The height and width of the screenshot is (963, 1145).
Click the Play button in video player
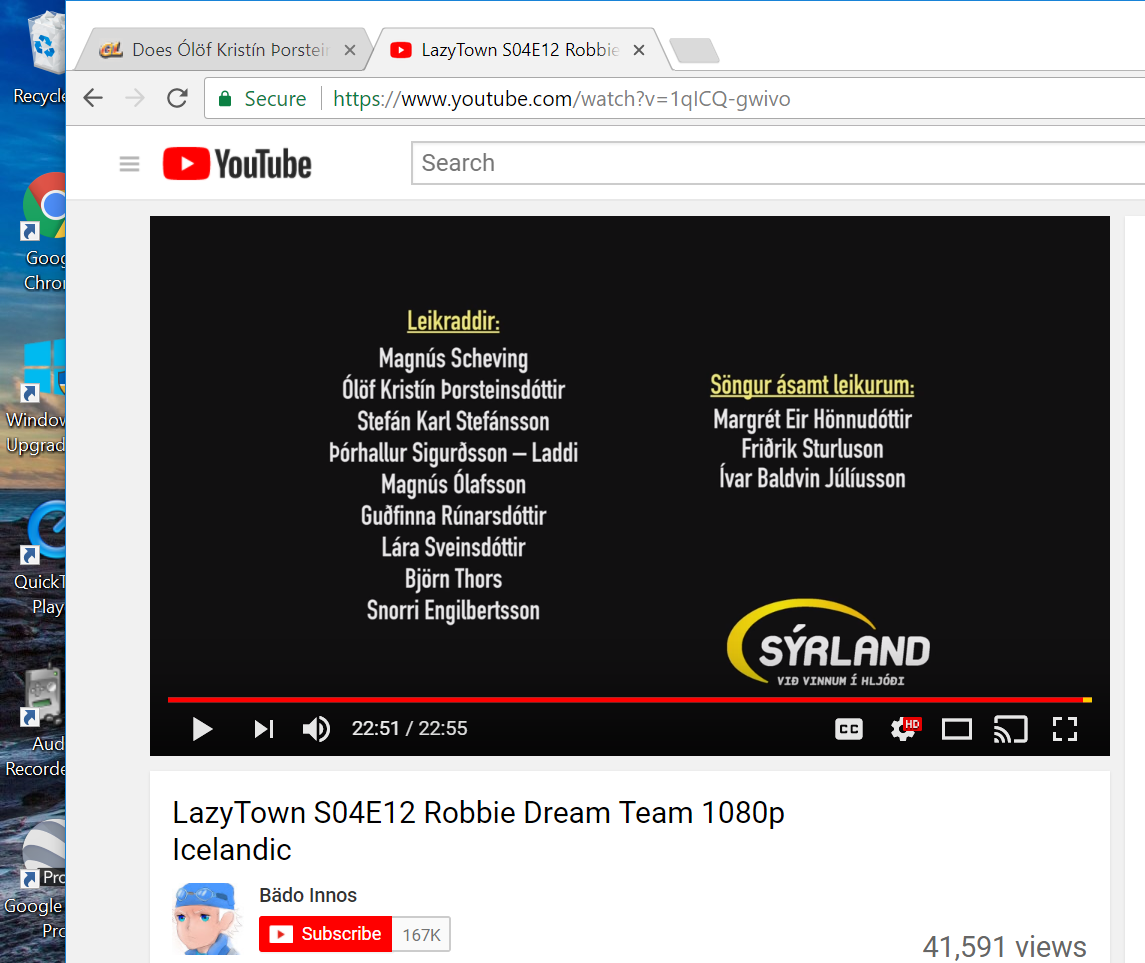tap(203, 729)
